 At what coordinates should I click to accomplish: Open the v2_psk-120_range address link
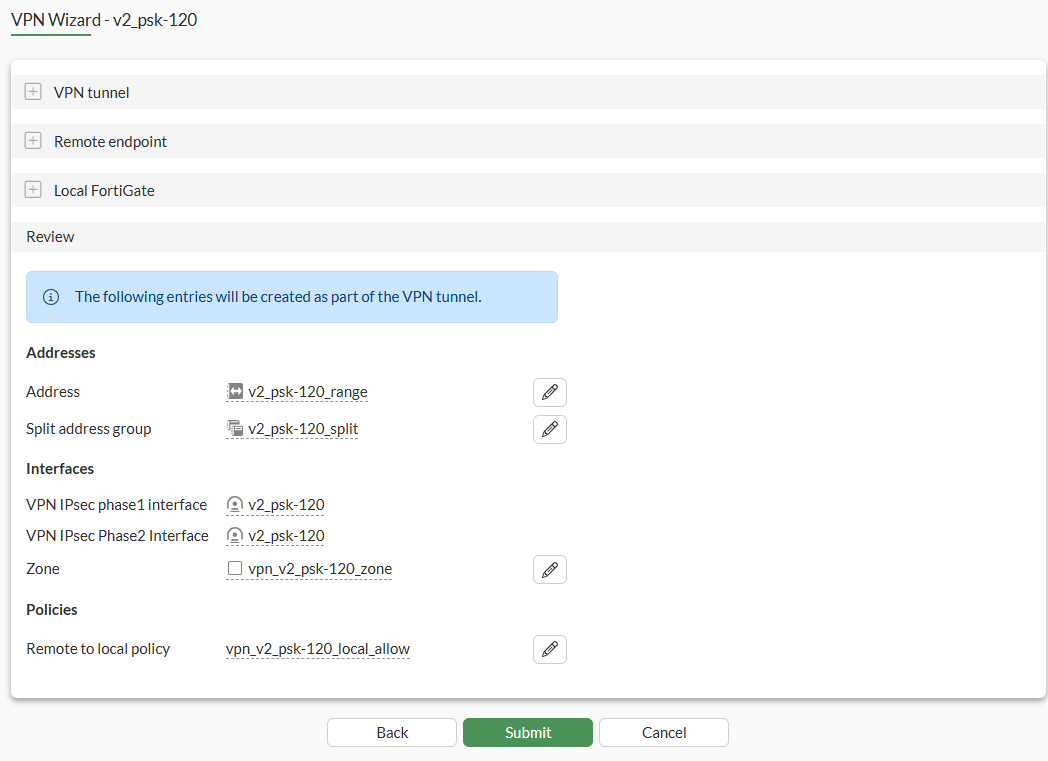click(306, 391)
